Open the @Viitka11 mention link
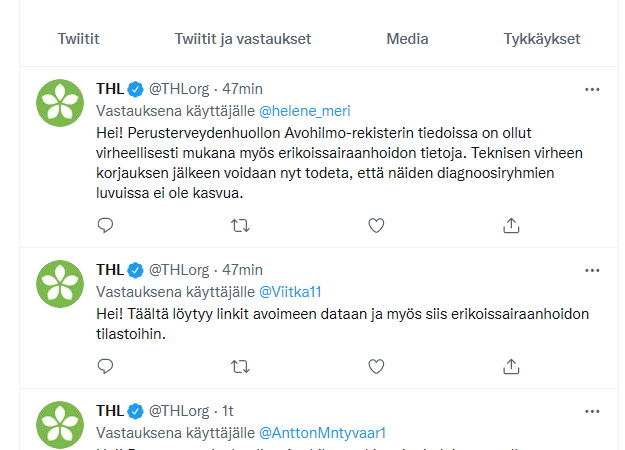Screen dimensions: 625x450 [291, 292]
